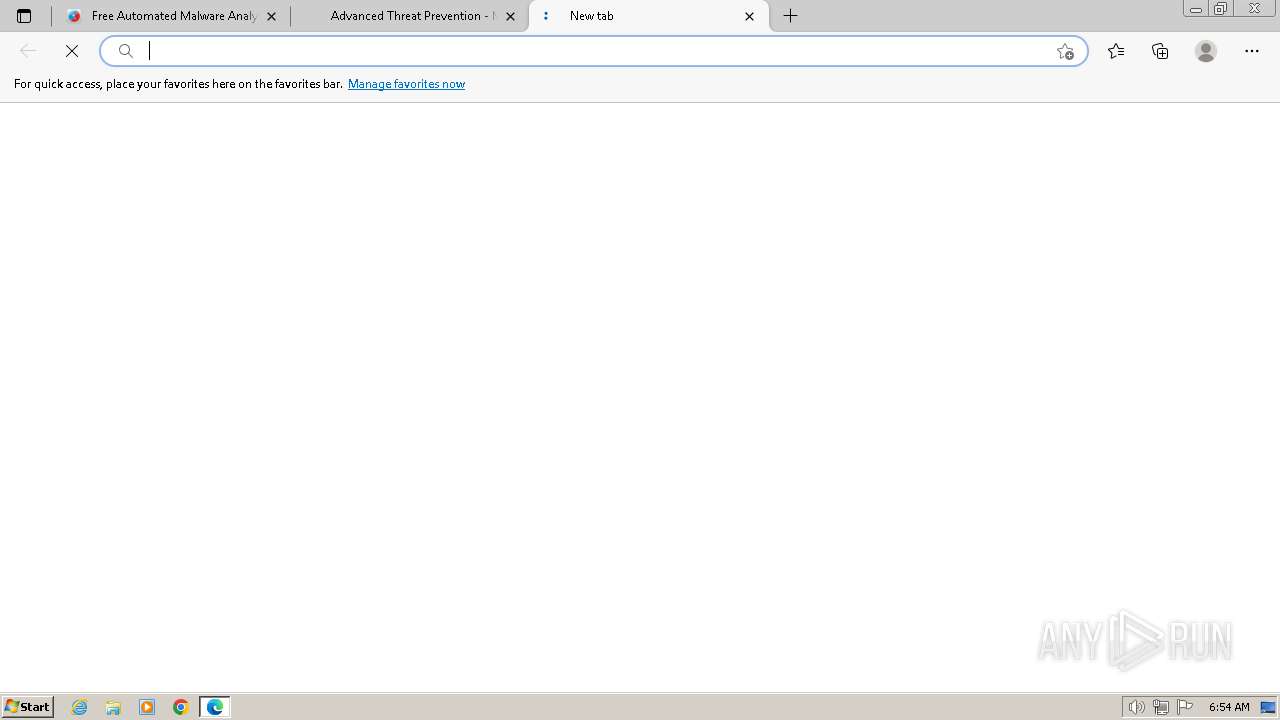Stop loading the page
This screenshot has height=720, width=1280.
pyautogui.click(x=72, y=51)
